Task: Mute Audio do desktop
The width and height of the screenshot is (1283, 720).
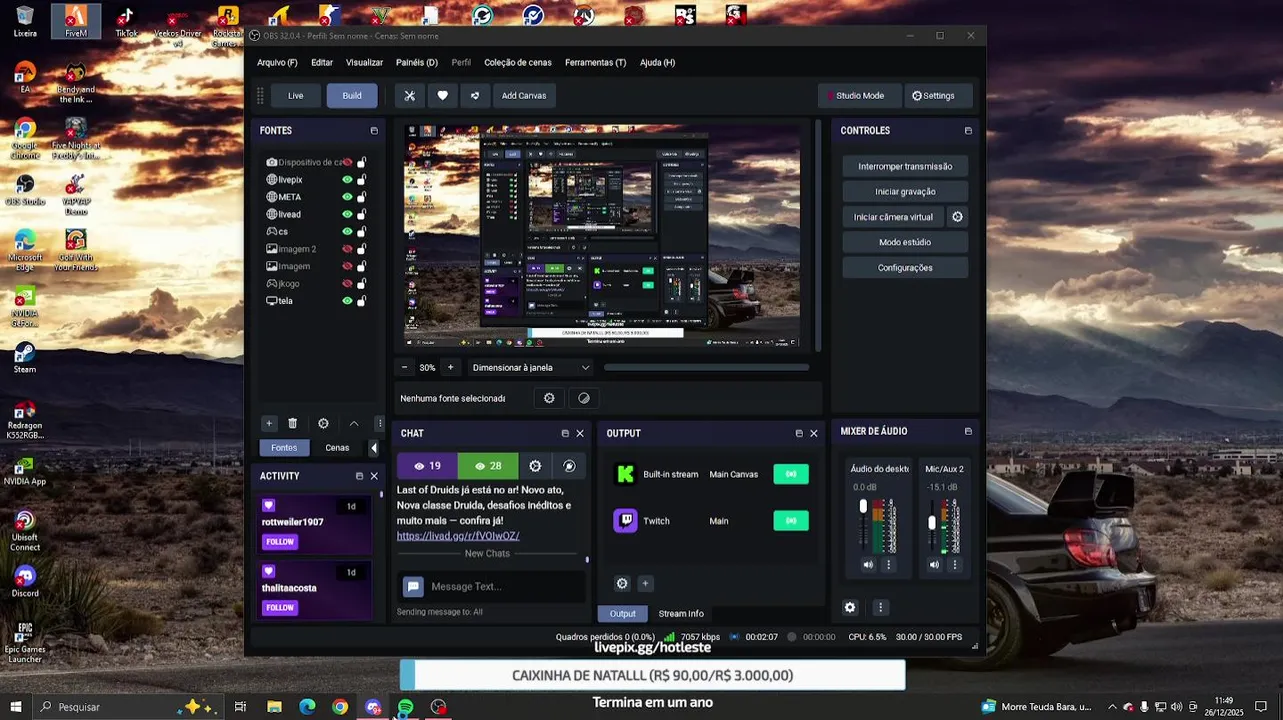Action: point(868,565)
